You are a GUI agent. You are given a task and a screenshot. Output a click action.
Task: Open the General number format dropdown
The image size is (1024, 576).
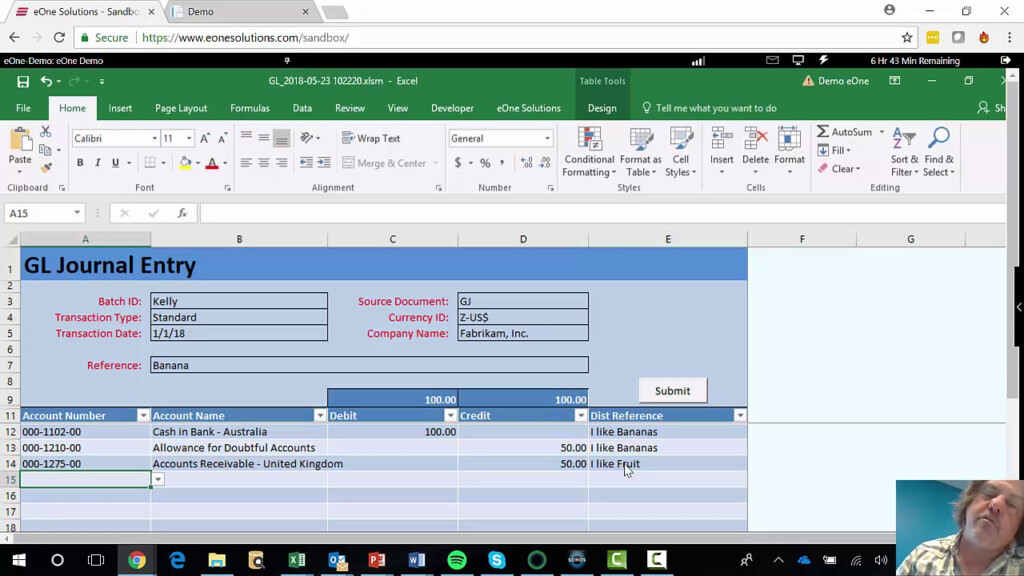547,138
